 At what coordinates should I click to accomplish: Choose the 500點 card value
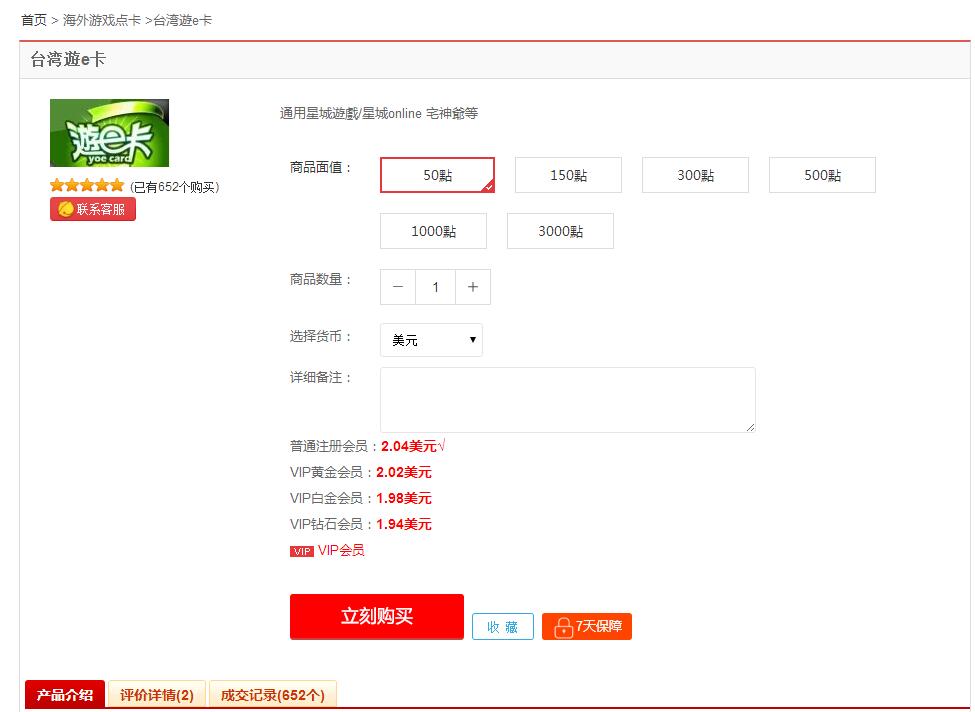[x=822, y=175]
